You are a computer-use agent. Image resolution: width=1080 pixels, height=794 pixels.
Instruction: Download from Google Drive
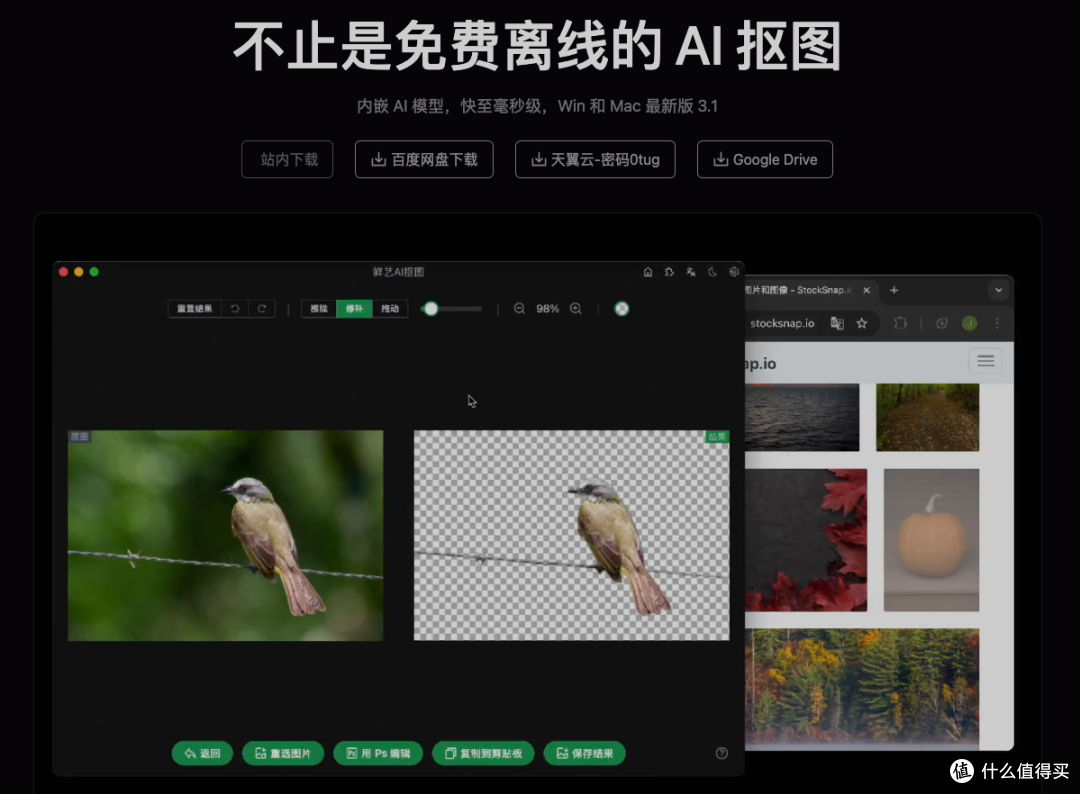[x=765, y=159]
